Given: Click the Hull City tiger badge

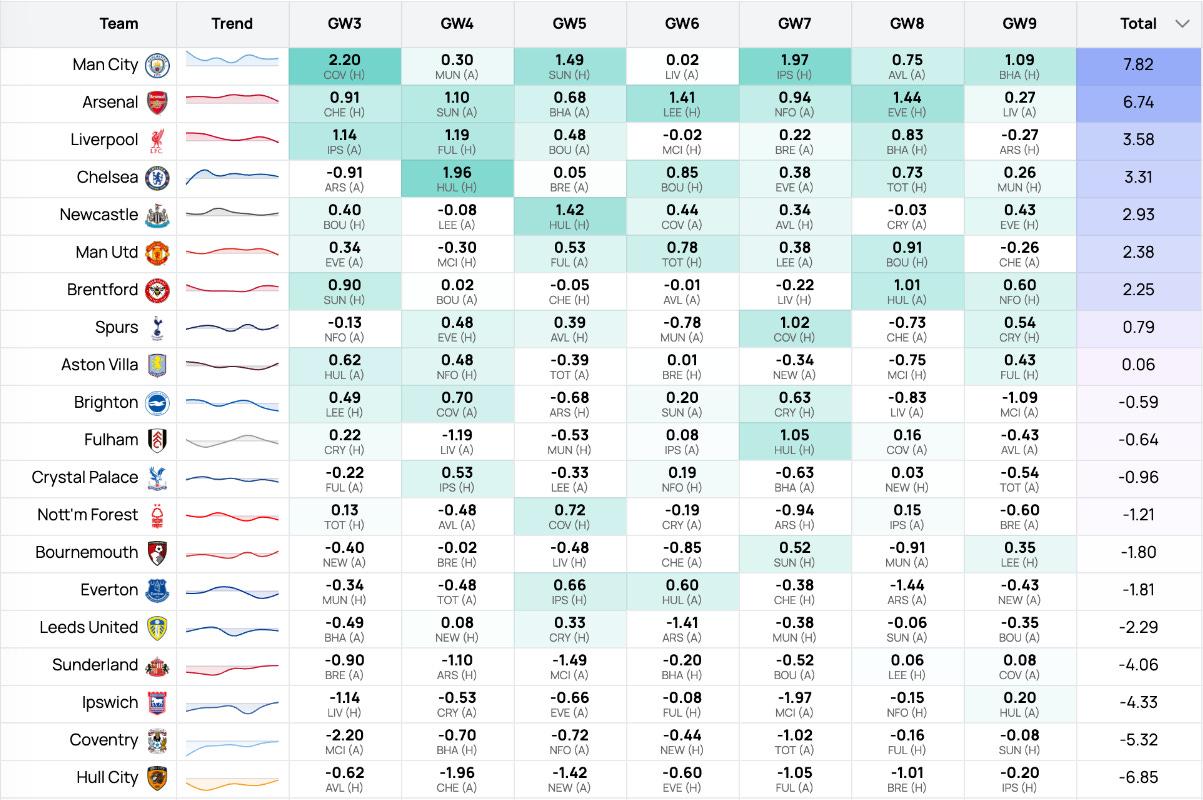Looking at the screenshot, I should (157, 778).
